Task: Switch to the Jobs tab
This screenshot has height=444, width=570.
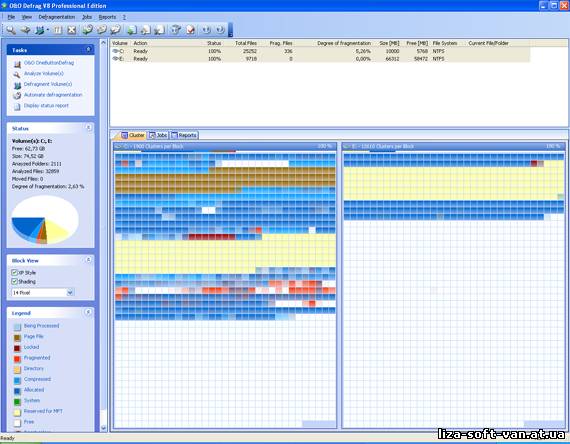Action: pos(158,135)
